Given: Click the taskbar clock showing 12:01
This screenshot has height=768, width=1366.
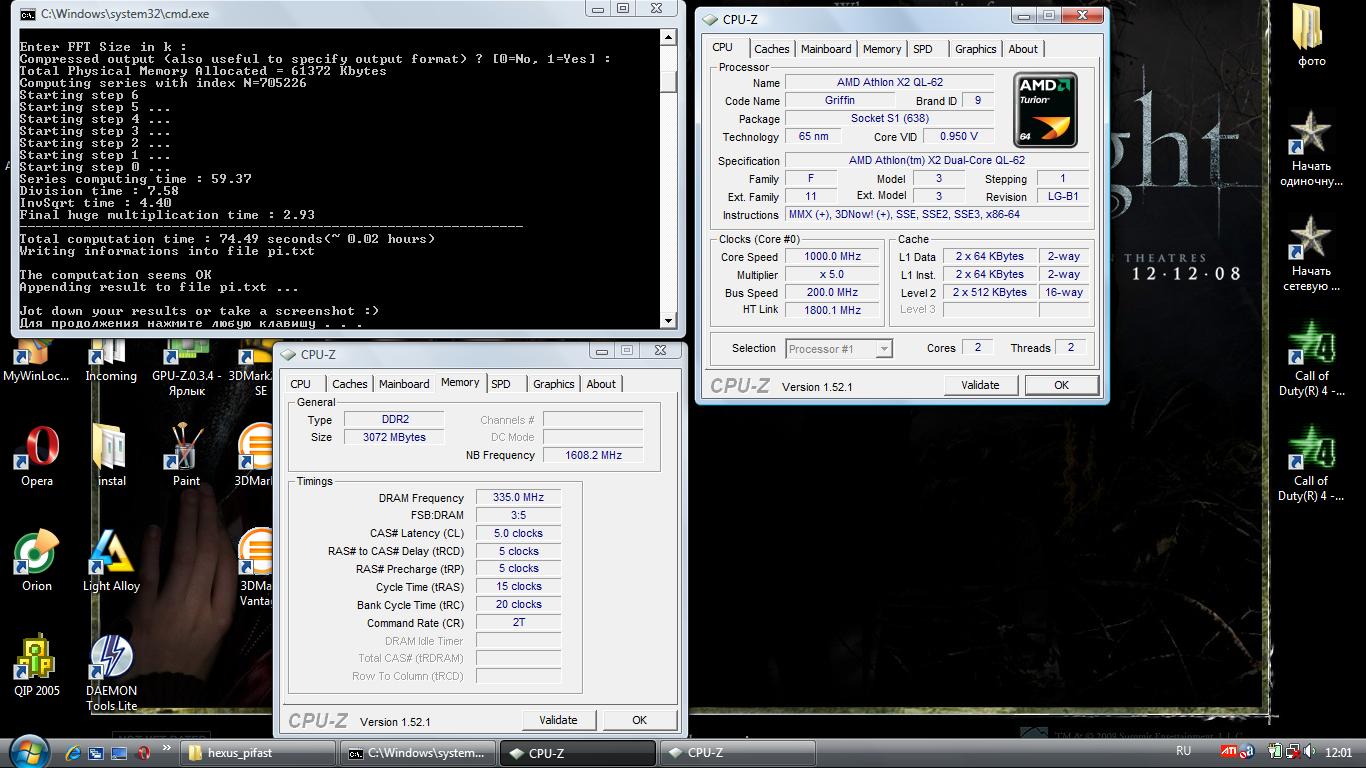Looking at the screenshot, I should coord(1338,752).
